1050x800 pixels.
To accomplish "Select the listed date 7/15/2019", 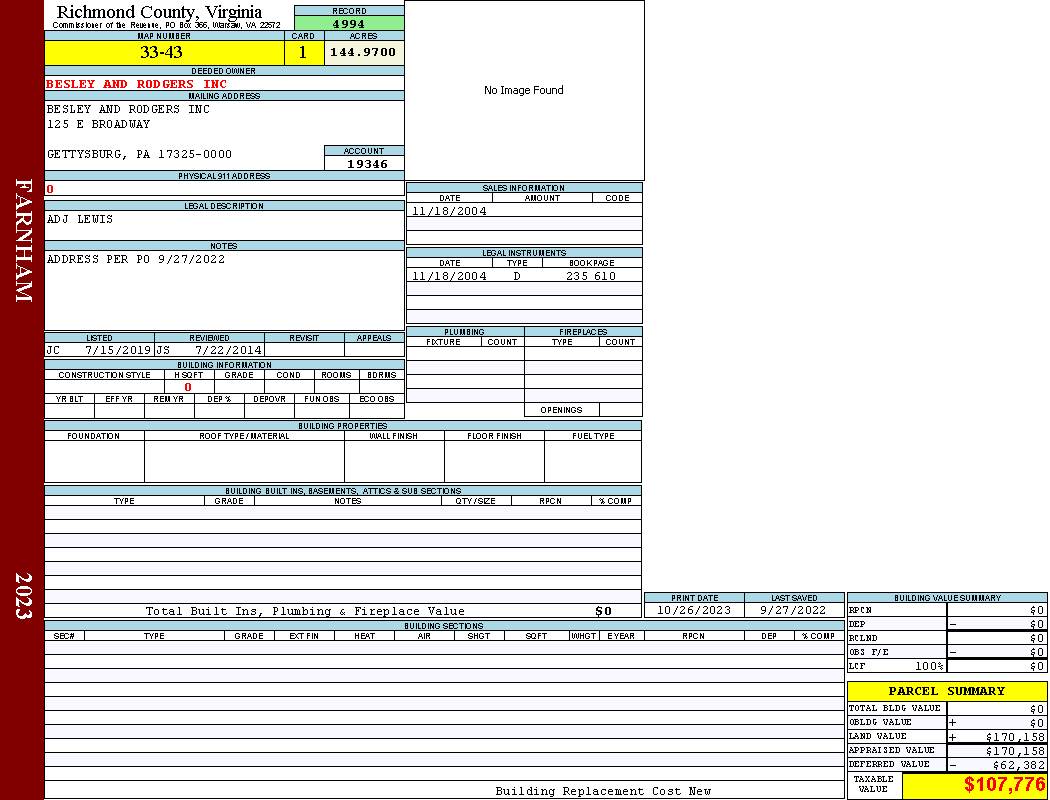I will tap(117, 351).
